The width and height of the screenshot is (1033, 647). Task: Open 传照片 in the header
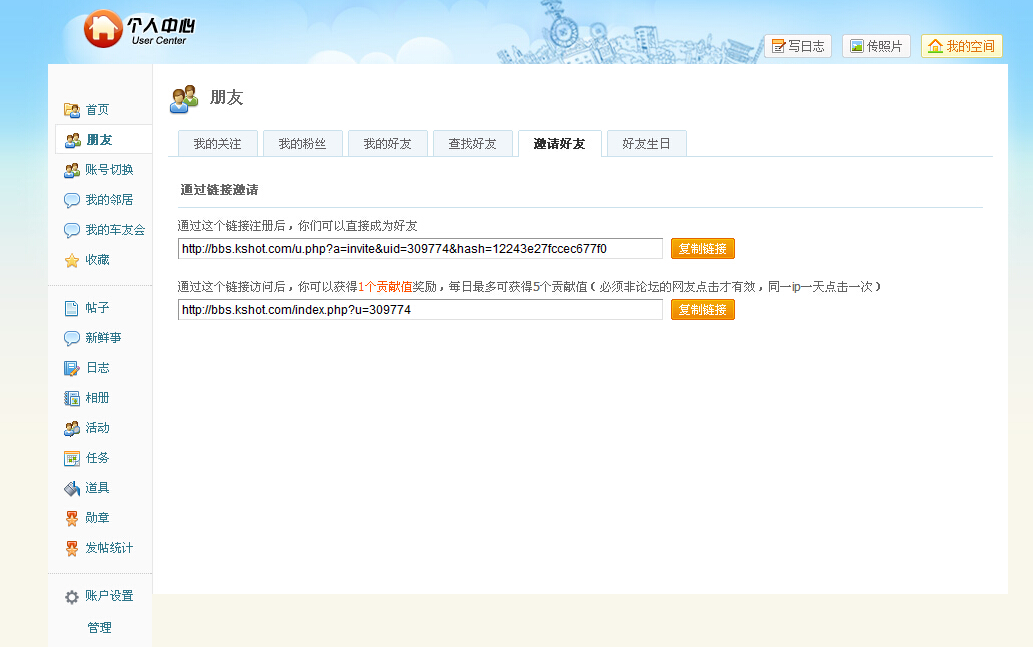[x=876, y=46]
